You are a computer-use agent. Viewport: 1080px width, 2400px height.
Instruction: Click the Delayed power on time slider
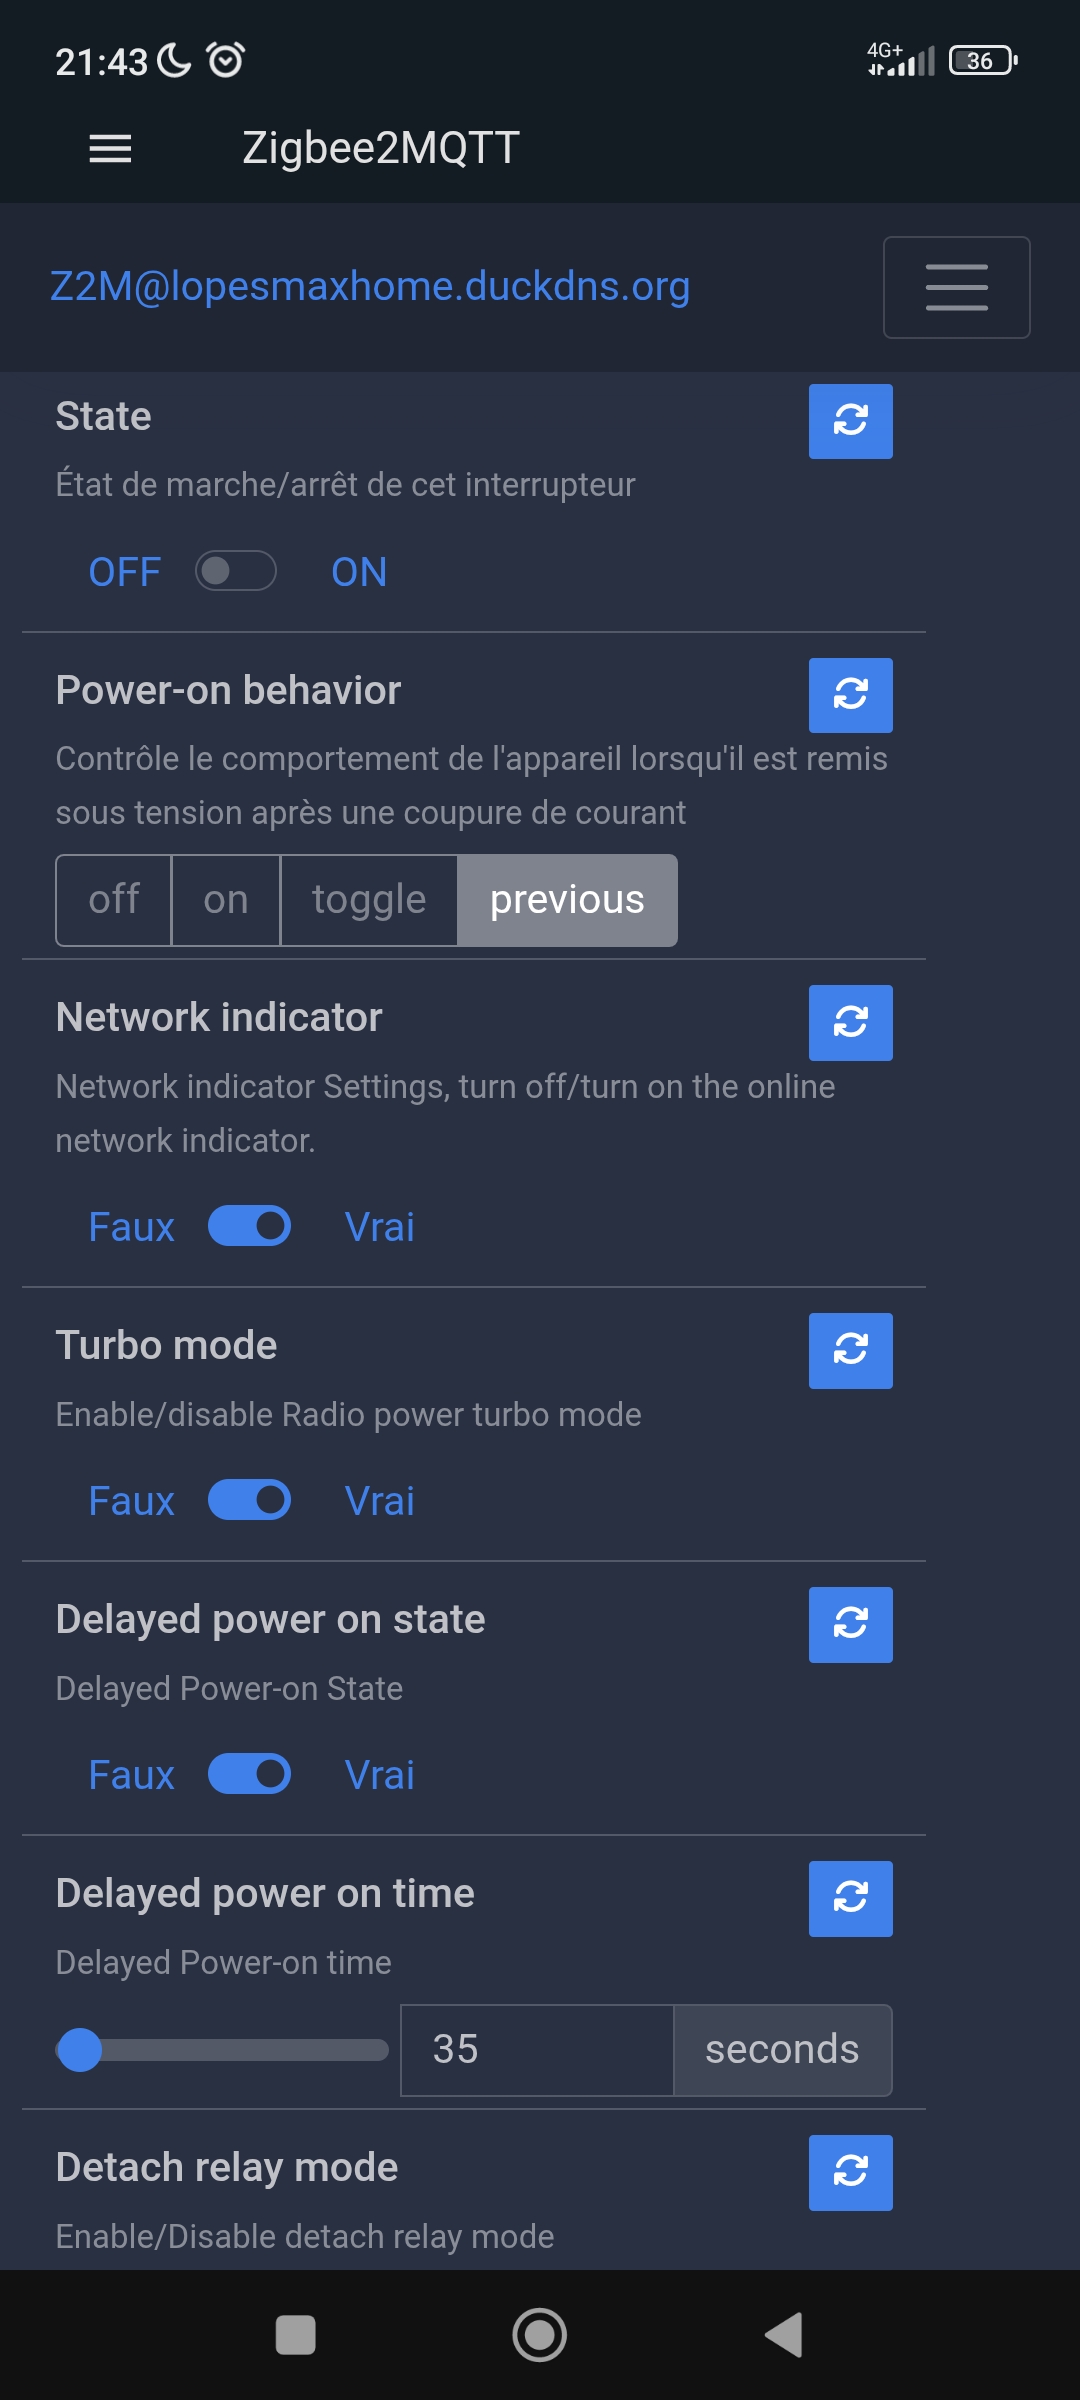(222, 2050)
